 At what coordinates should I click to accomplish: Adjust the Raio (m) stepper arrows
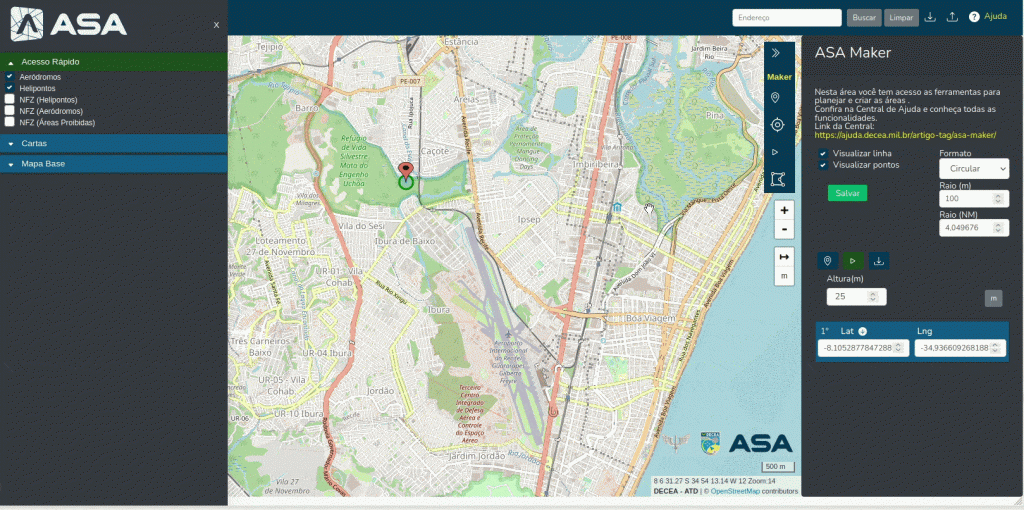tap(998, 199)
